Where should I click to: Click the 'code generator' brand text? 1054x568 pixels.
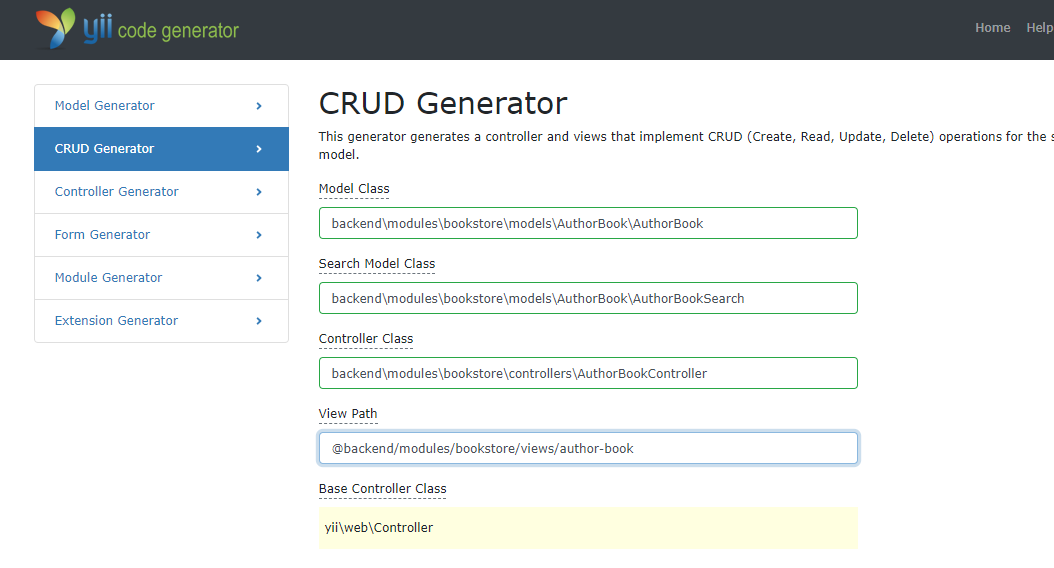coord(178,31)
